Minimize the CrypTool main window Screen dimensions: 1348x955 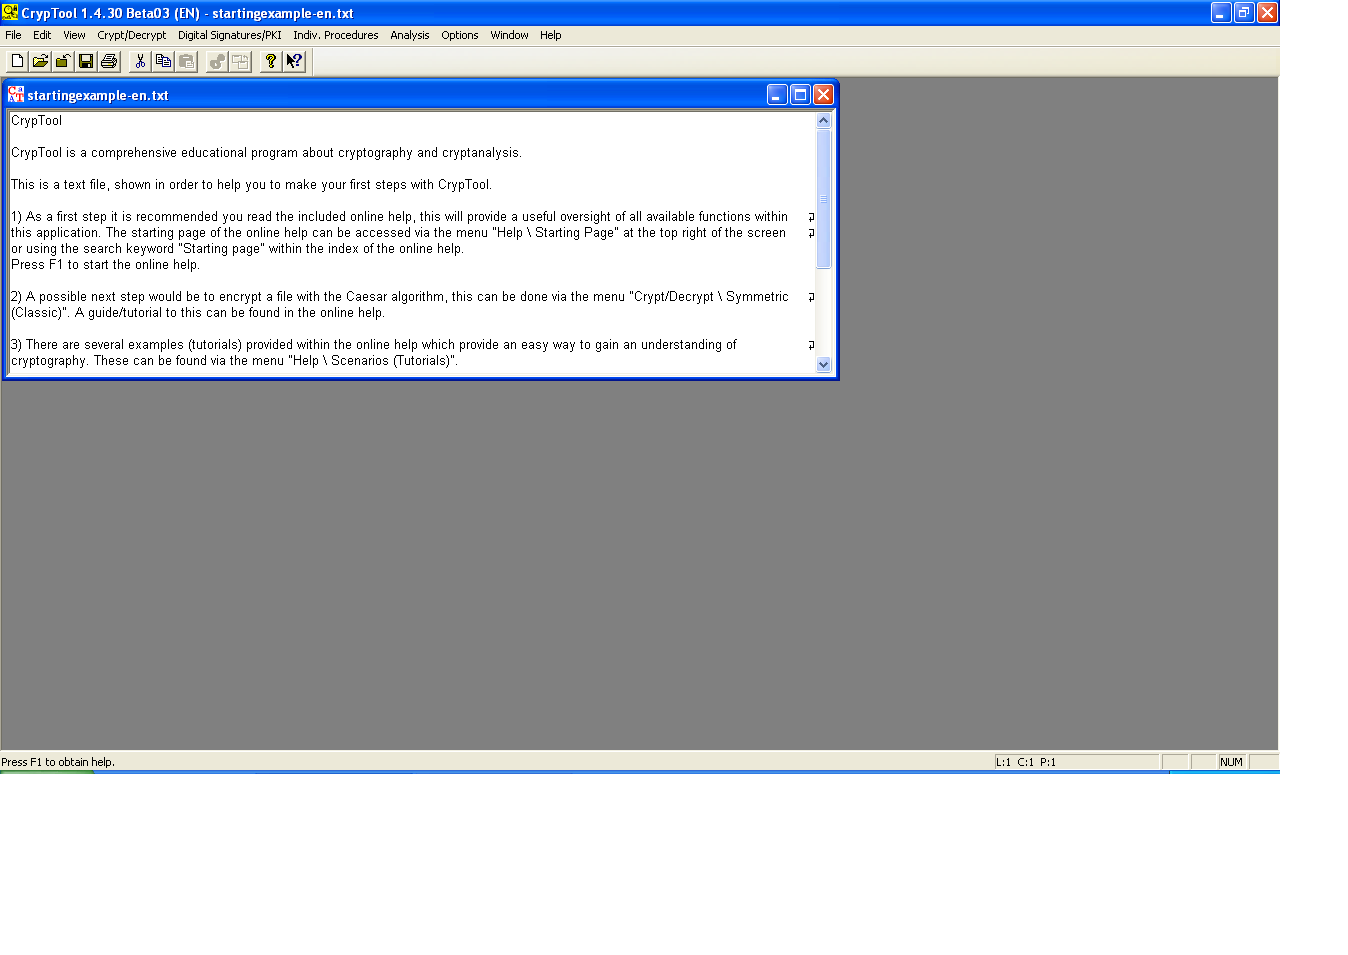1221,12
